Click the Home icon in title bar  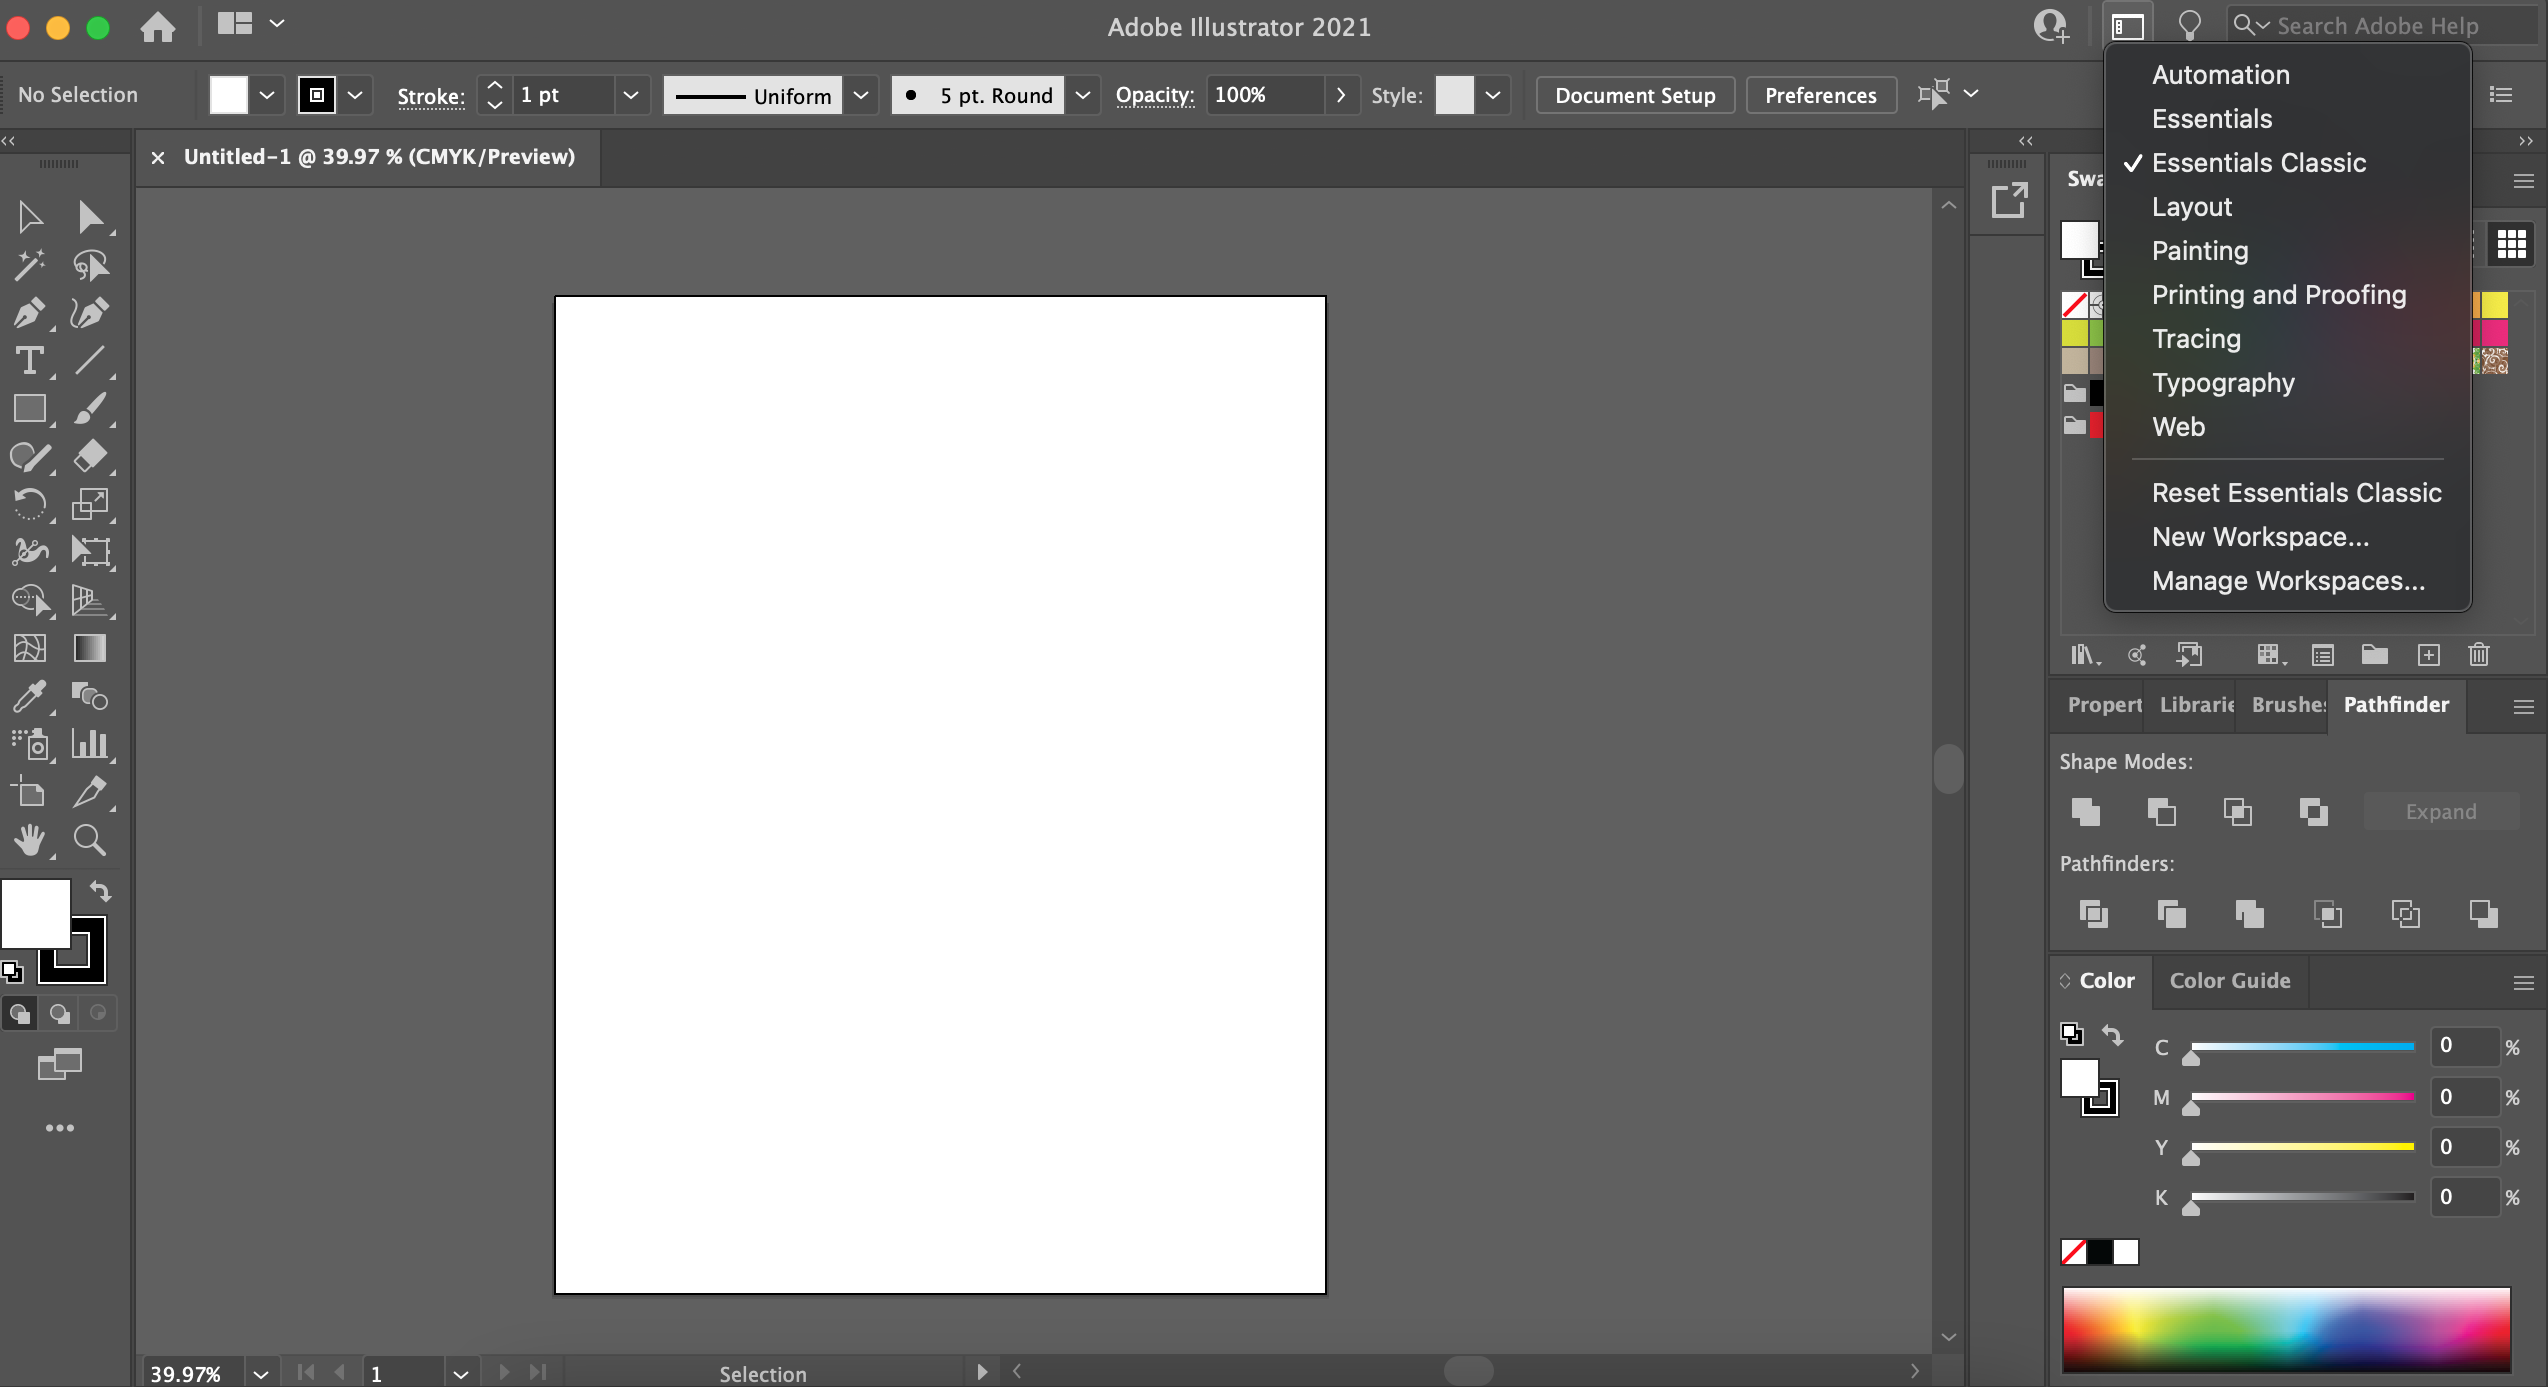pyautogui.click(x=158, y=27)
